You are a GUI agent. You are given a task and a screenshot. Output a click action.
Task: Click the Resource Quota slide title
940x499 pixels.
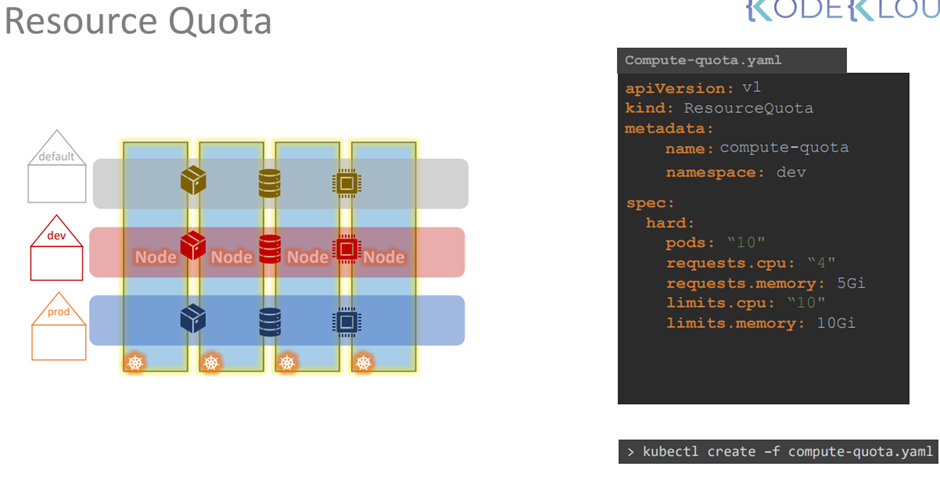tap(138, 21)
